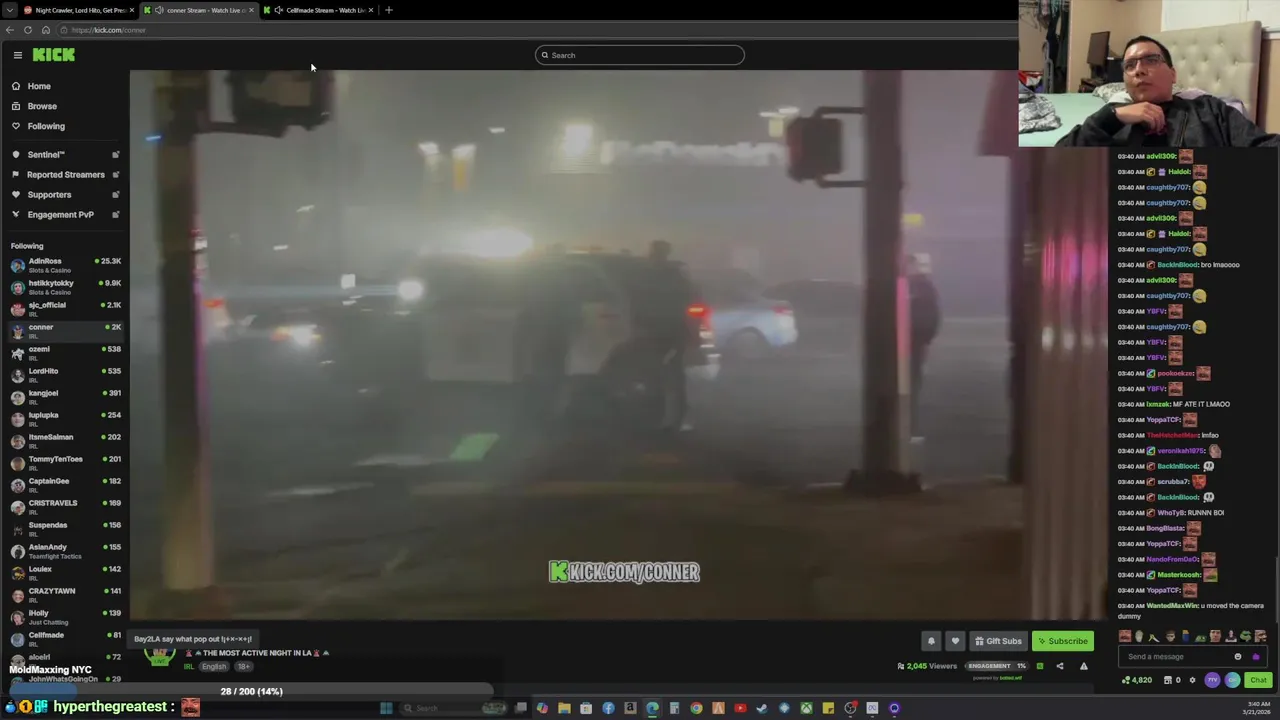Open Reported Streamers in sidebar

click(65, 175)
